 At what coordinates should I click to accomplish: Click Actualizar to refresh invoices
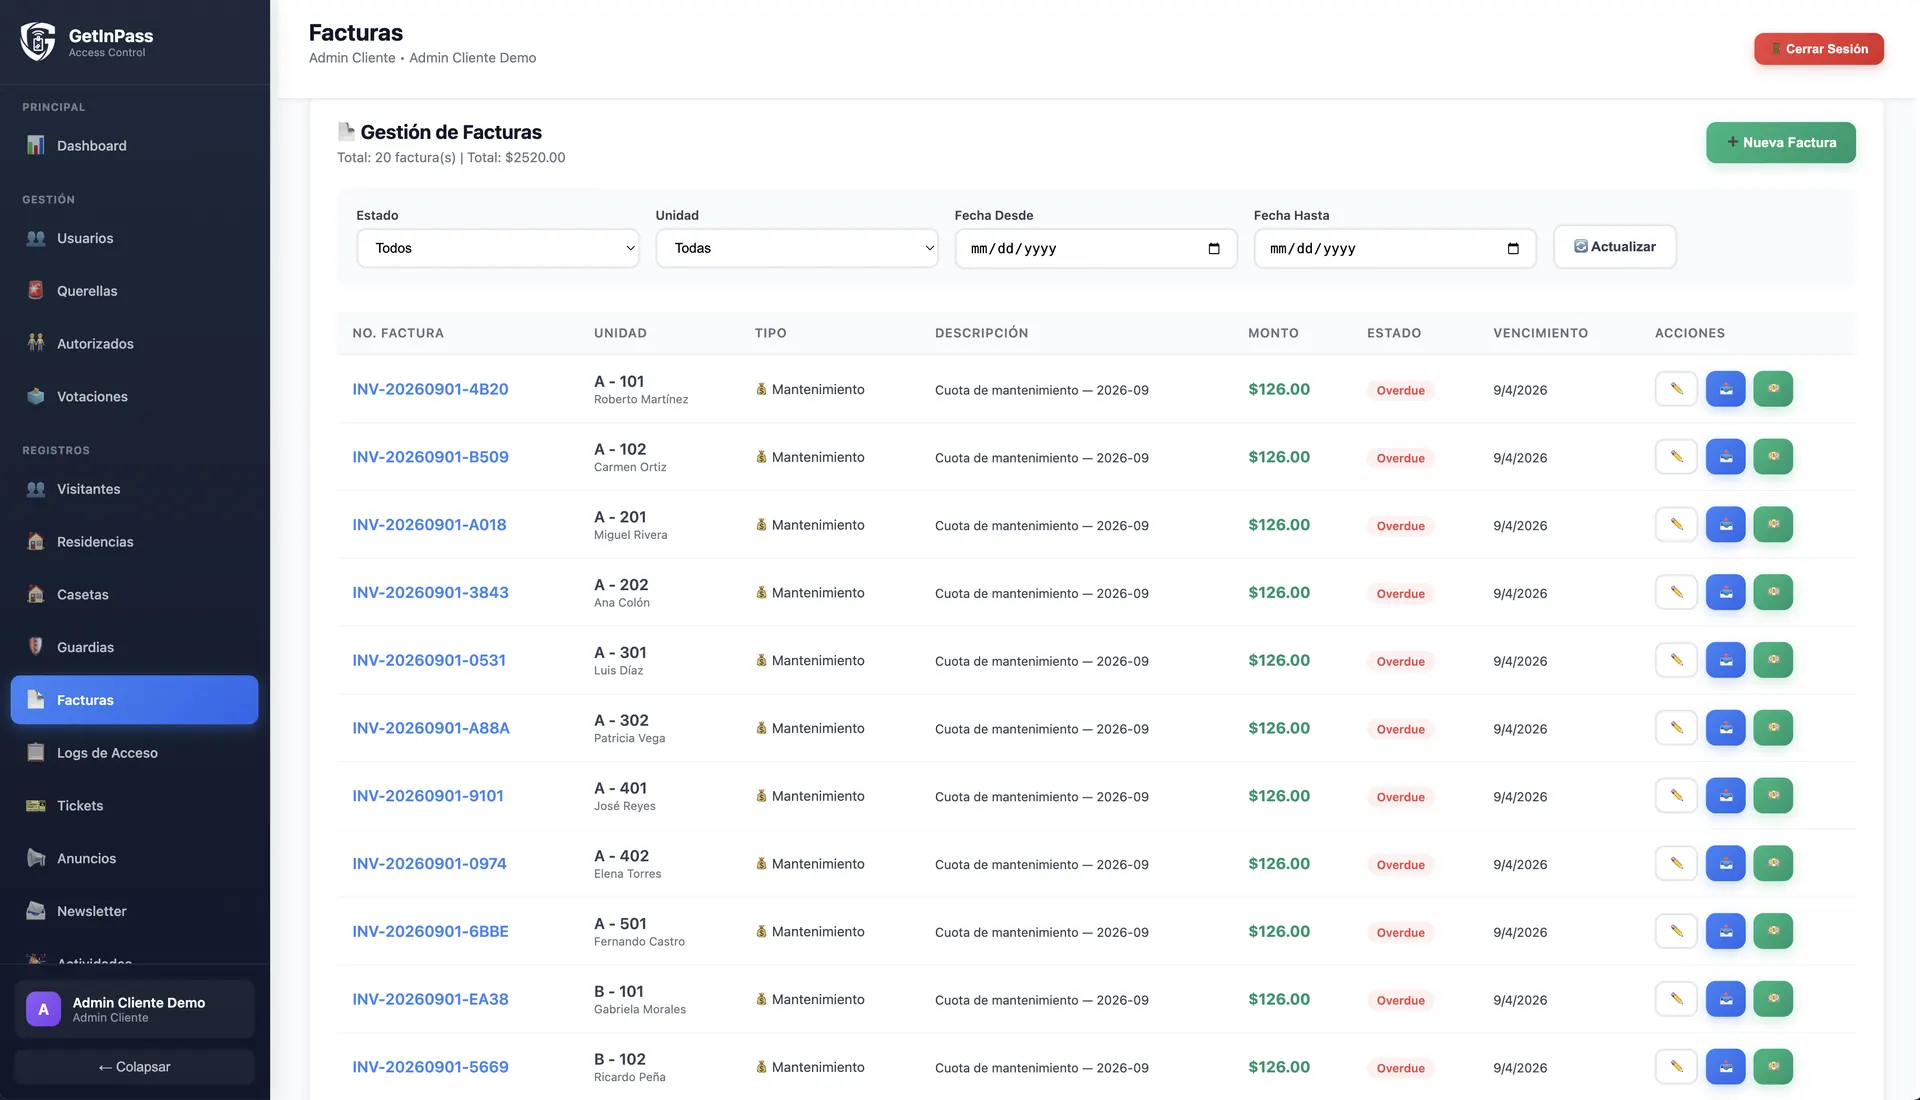(1614, 247)
